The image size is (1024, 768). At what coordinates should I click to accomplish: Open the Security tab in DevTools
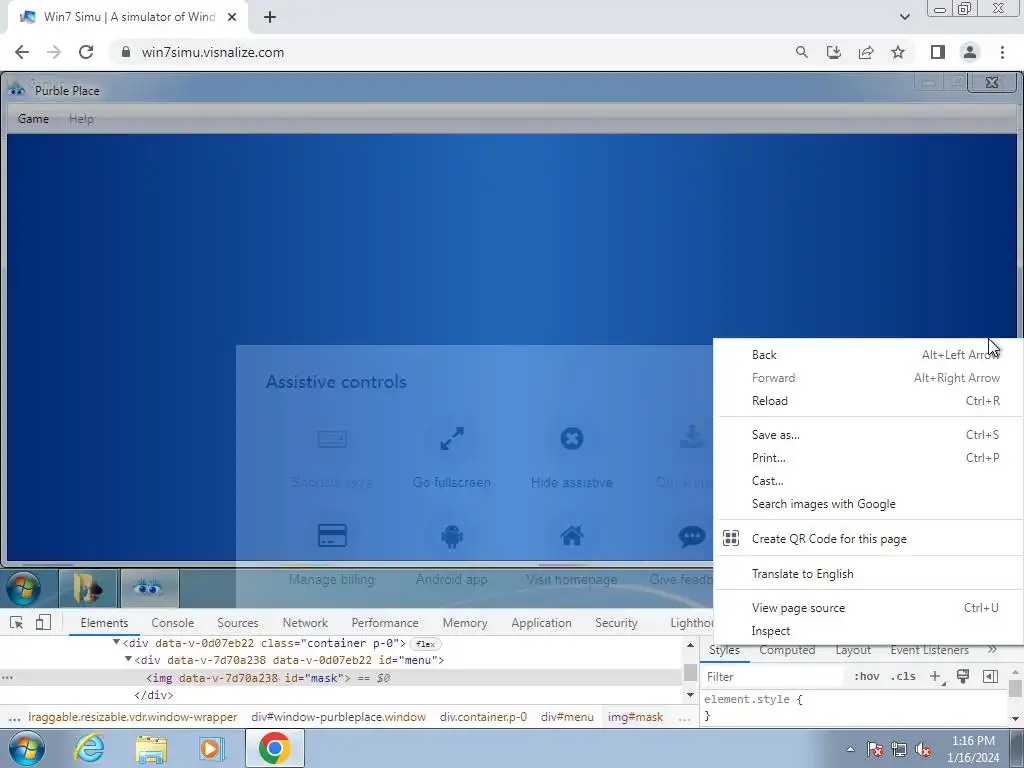(x=616, y=623)
